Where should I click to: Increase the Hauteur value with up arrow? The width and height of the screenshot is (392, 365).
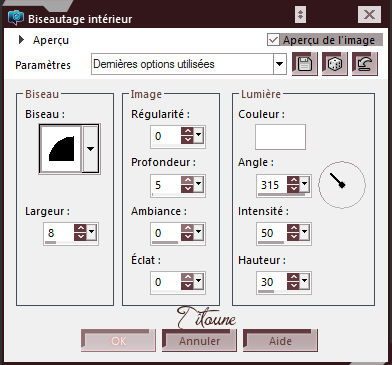pos(293,277)
